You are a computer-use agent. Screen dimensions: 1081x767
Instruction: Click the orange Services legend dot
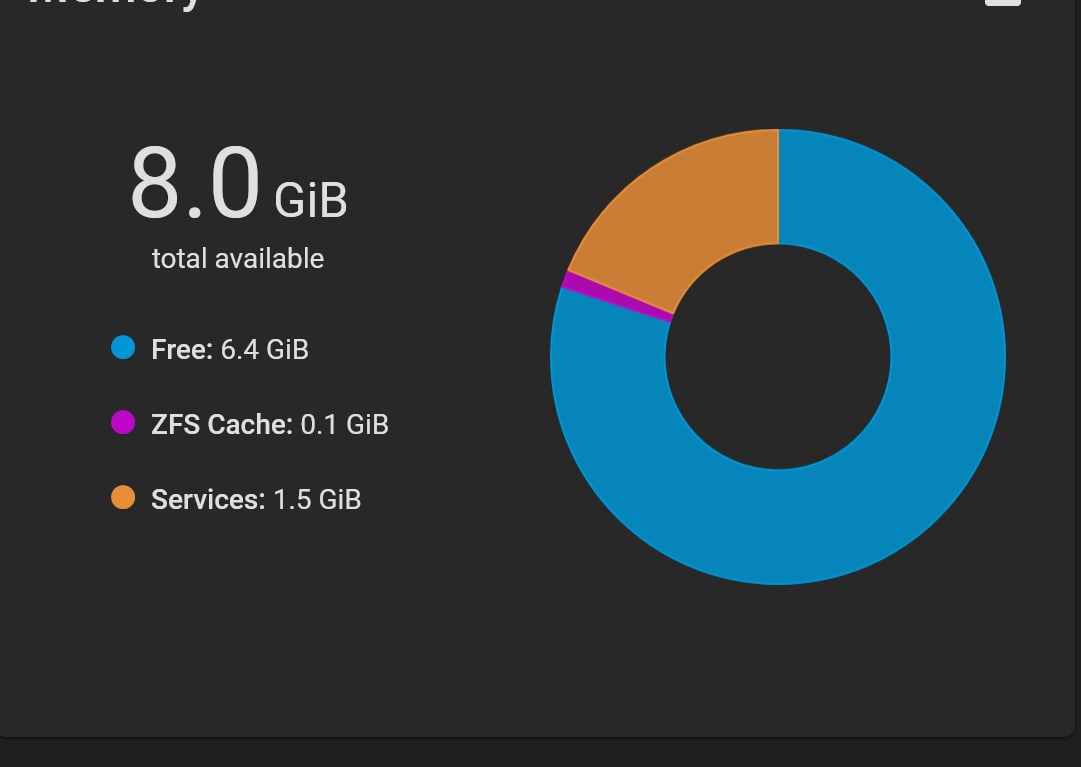click(x=123, y=497)
